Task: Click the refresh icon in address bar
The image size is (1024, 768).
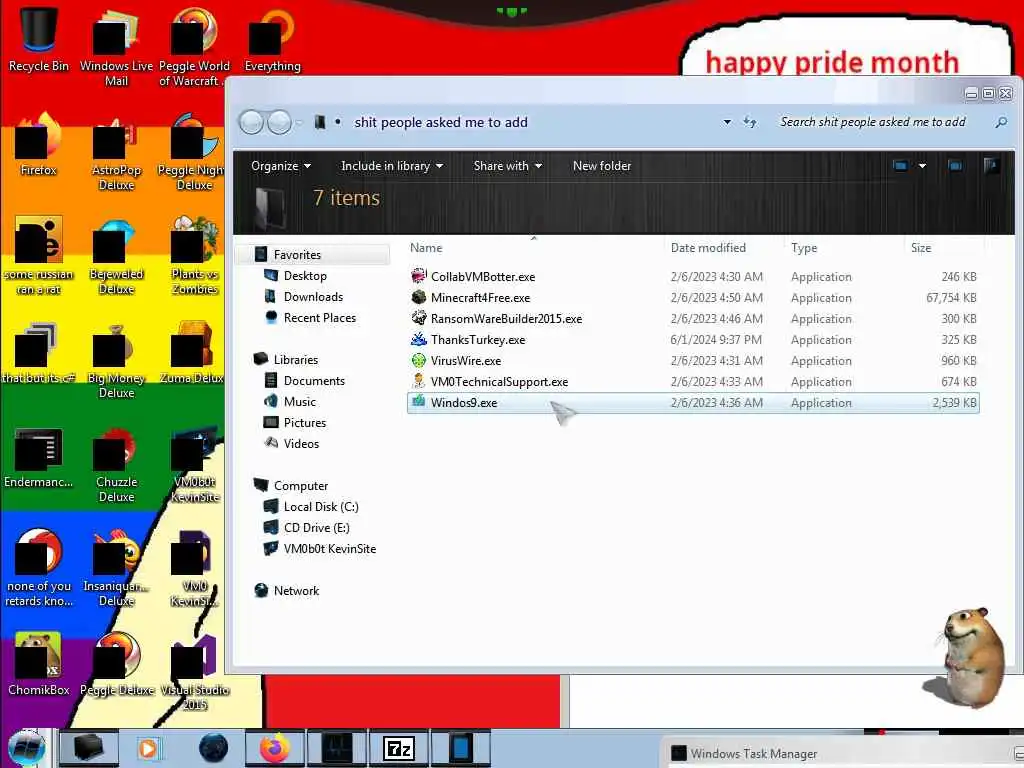Action: pos(750,122)
